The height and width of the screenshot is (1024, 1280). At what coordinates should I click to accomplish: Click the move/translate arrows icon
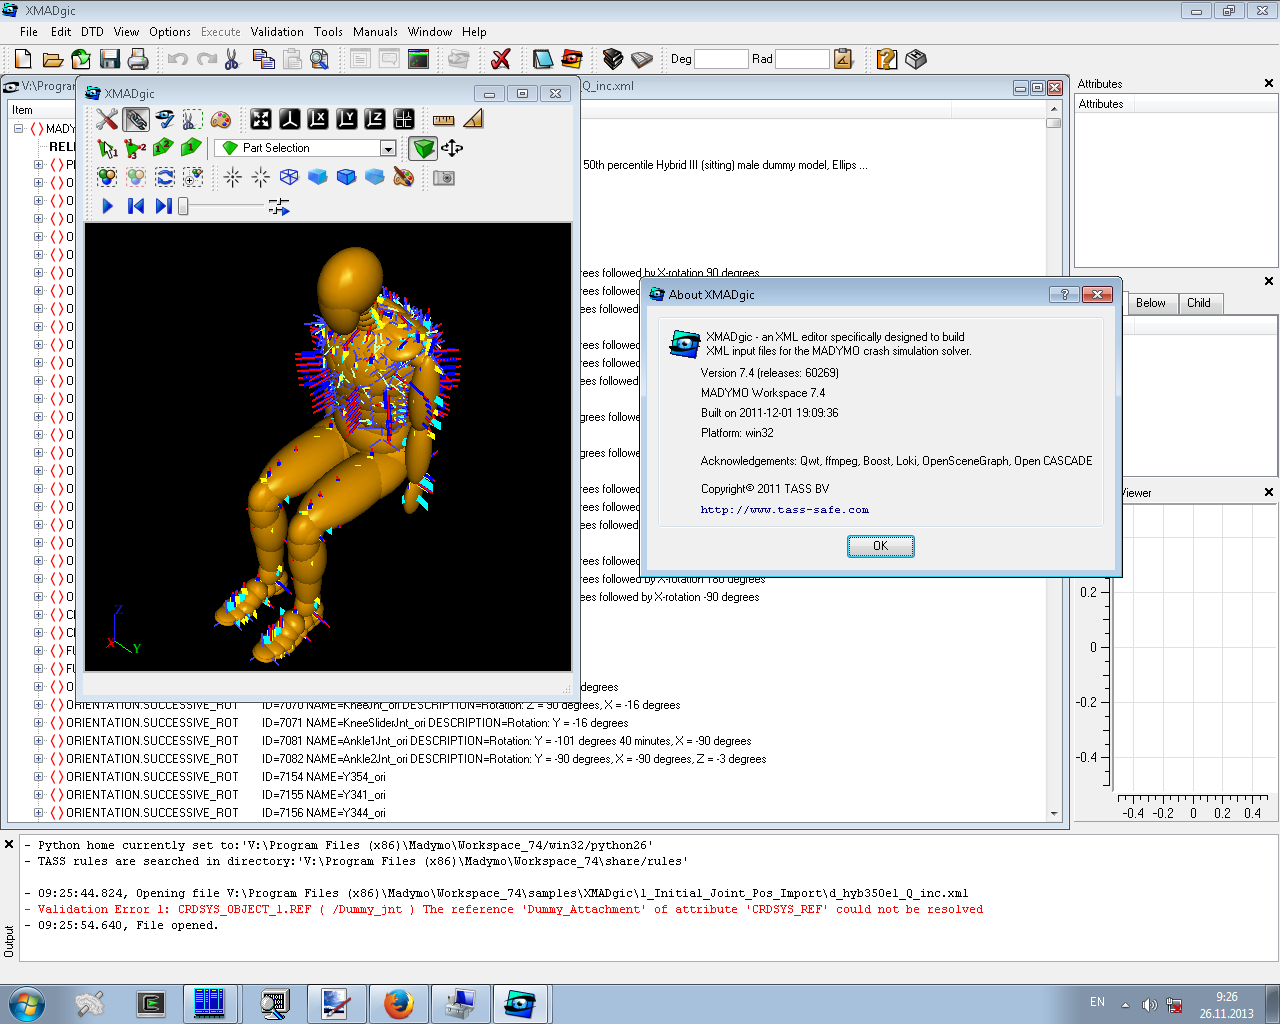tap(452, 148)
